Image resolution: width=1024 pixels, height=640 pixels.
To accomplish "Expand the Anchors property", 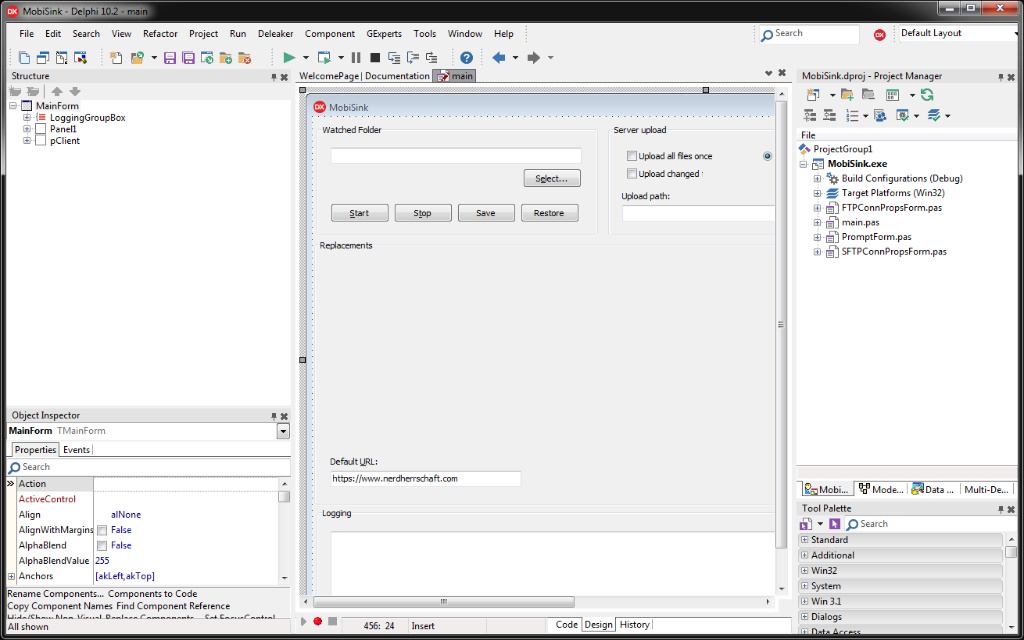I will [x=11, y=576].
